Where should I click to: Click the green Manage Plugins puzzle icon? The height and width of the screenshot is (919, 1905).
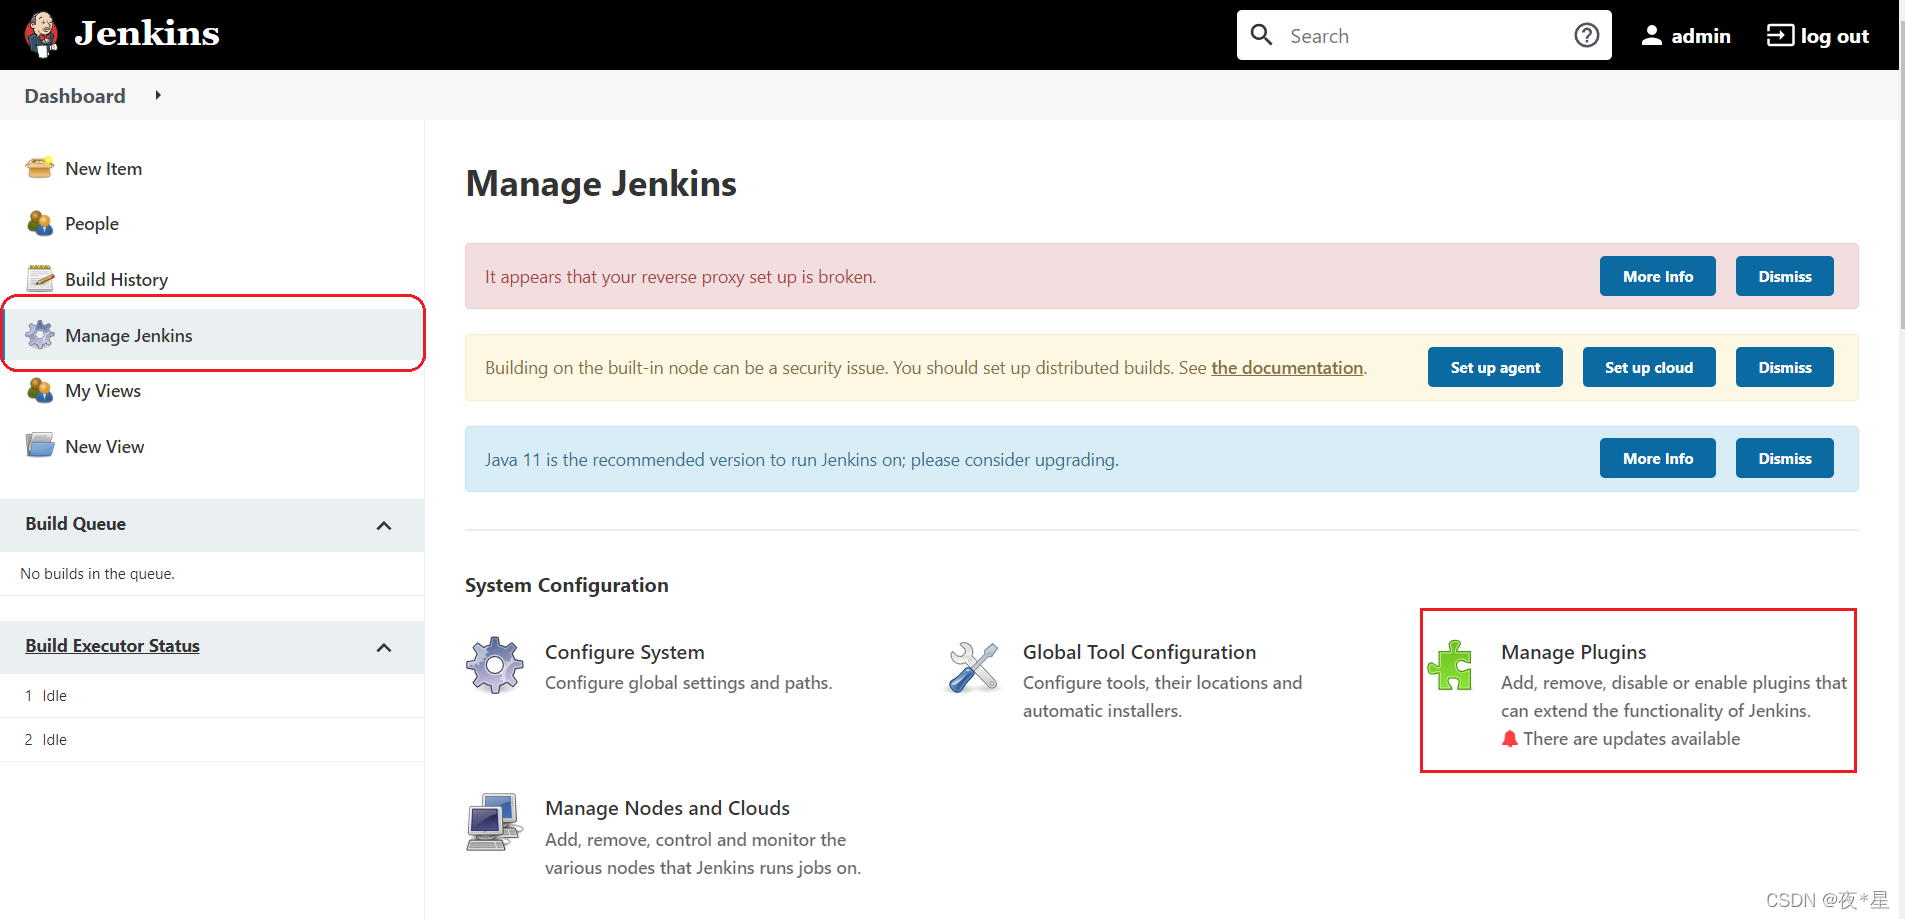tap(1450, 666)
